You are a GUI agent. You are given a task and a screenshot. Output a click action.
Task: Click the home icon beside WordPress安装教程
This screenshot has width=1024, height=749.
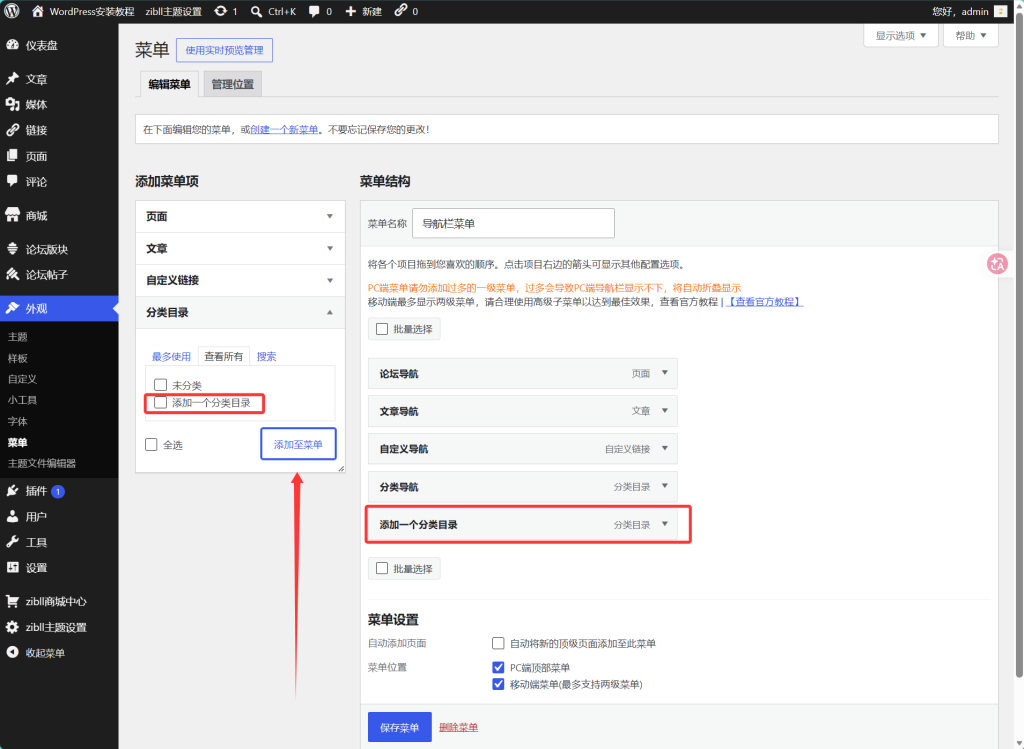(37, 11)
